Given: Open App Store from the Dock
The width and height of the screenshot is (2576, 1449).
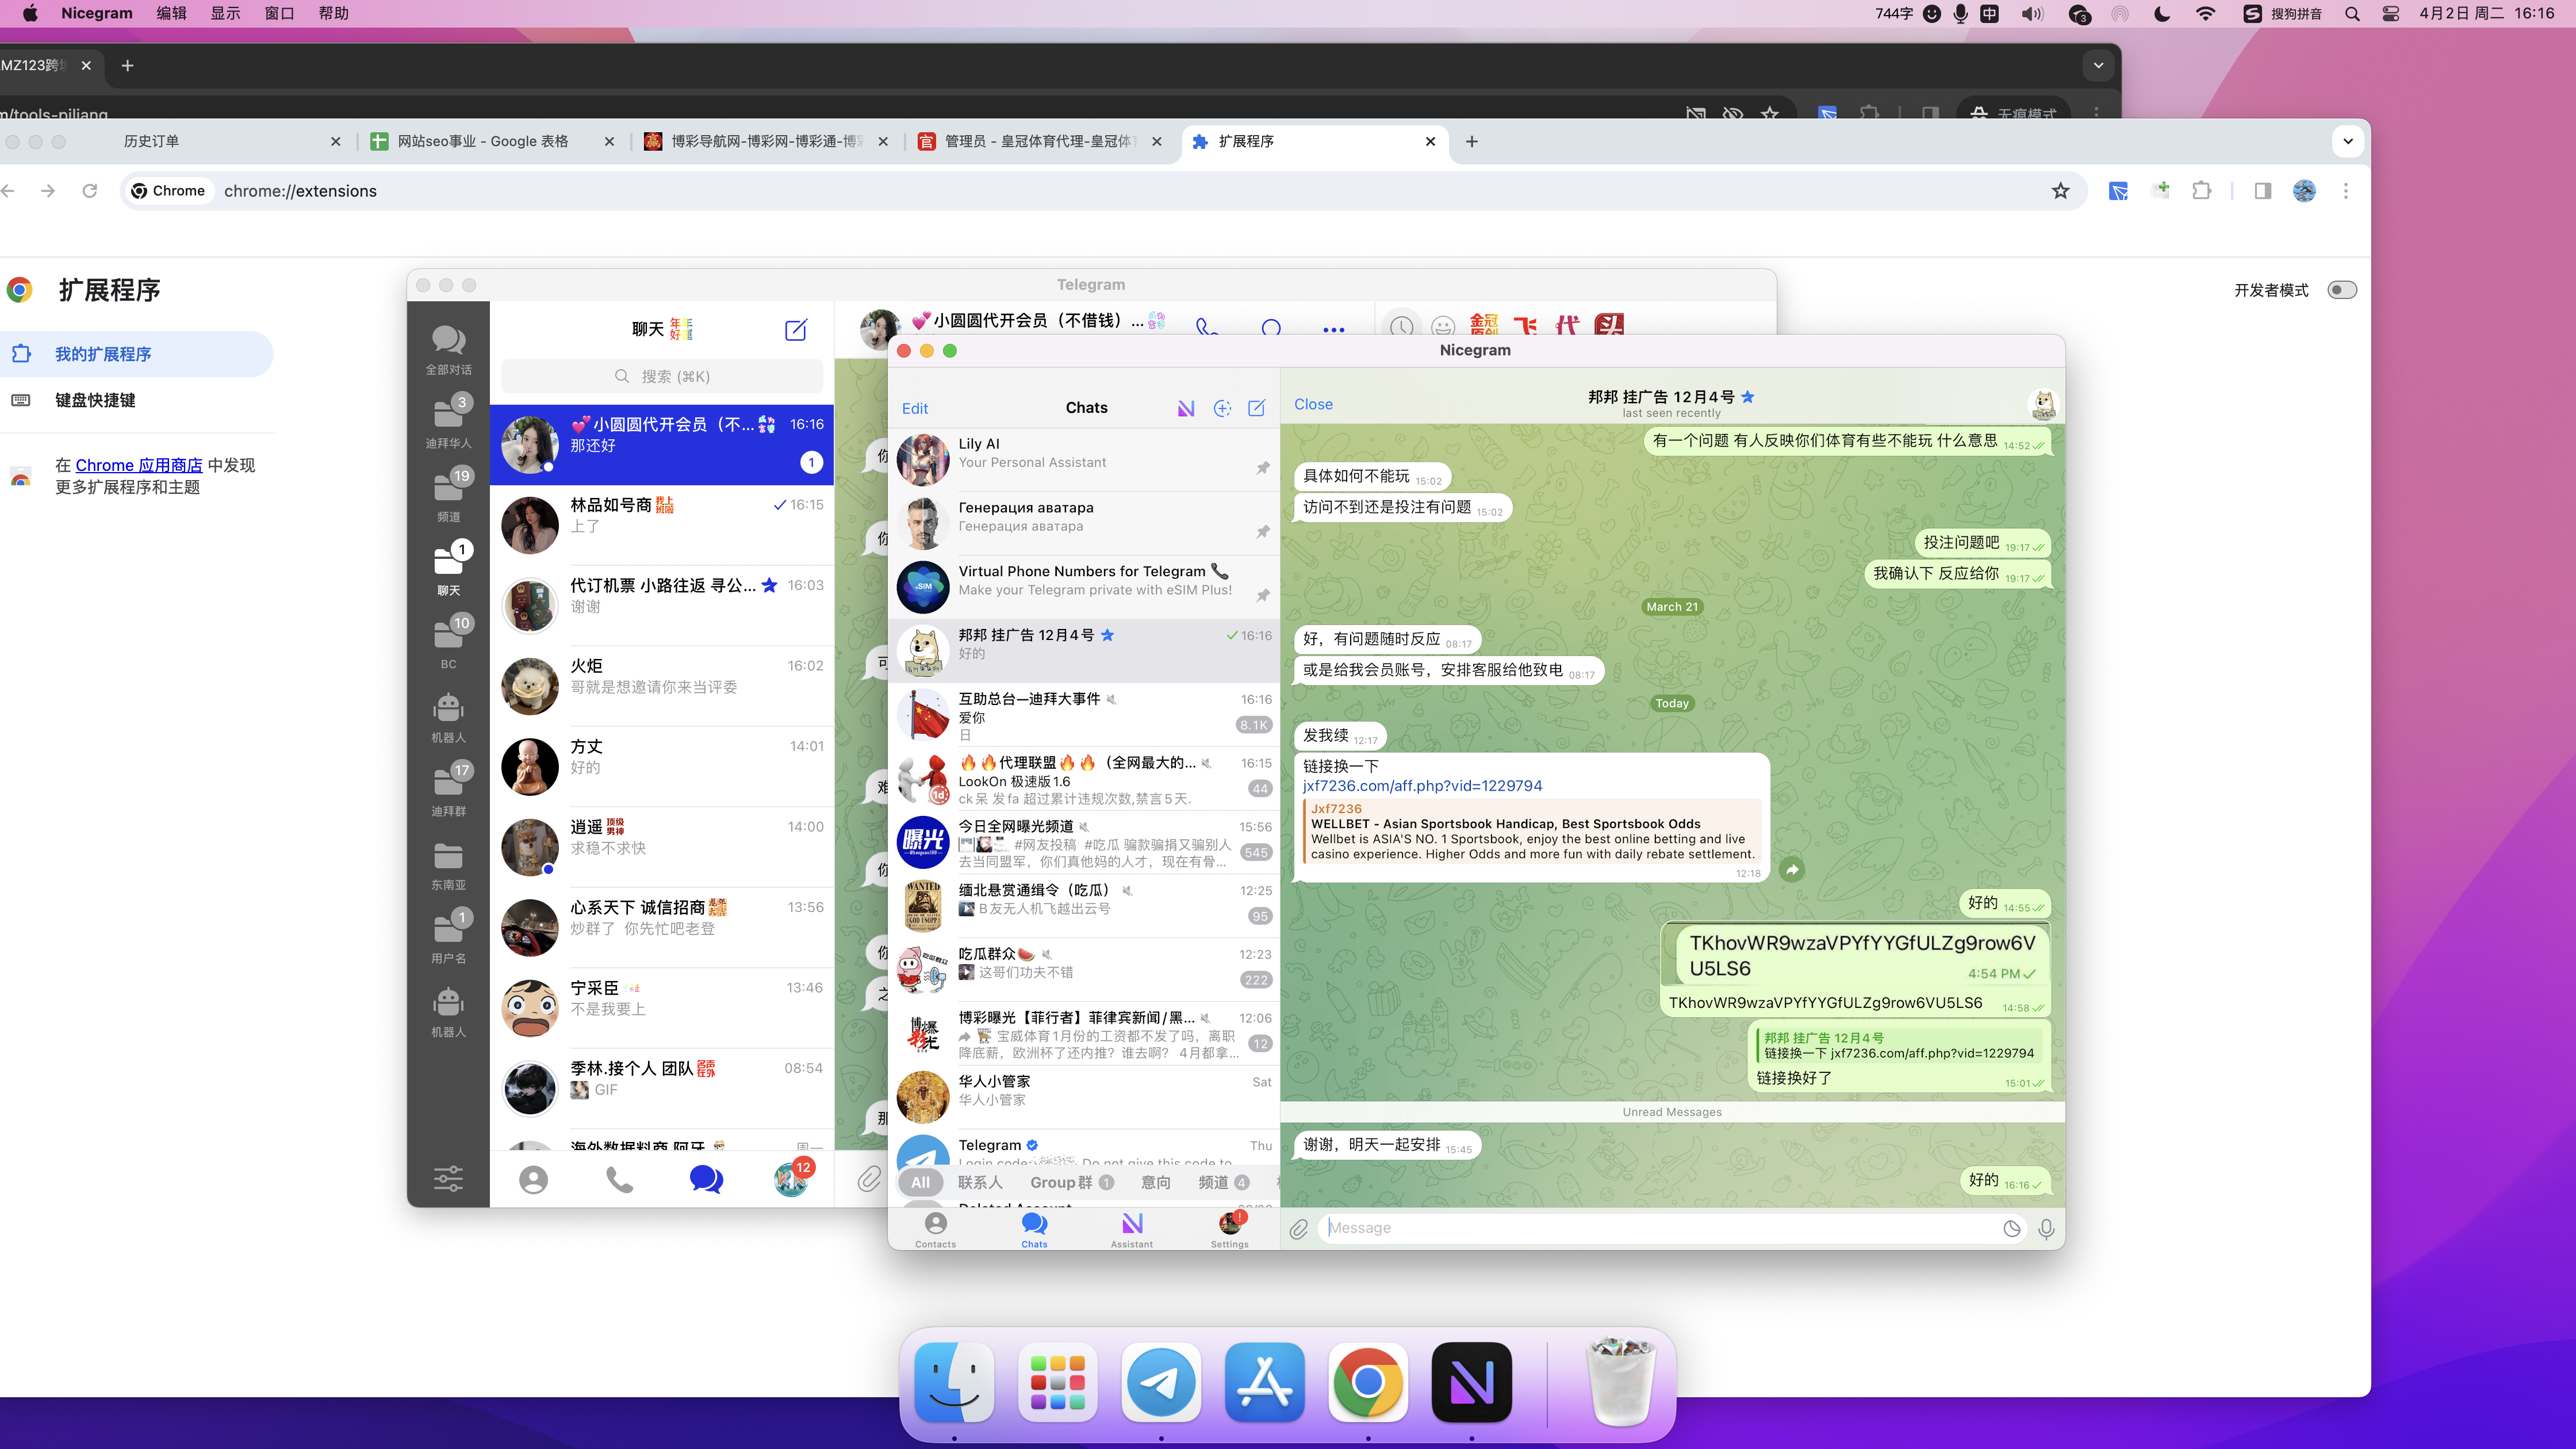Looking at the screenshot, I should [1264, 1382].
